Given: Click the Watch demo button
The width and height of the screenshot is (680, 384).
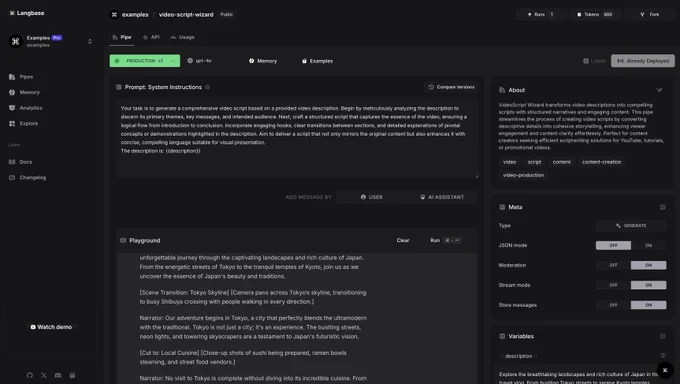Looking at the screenshot, I should 51,327.
